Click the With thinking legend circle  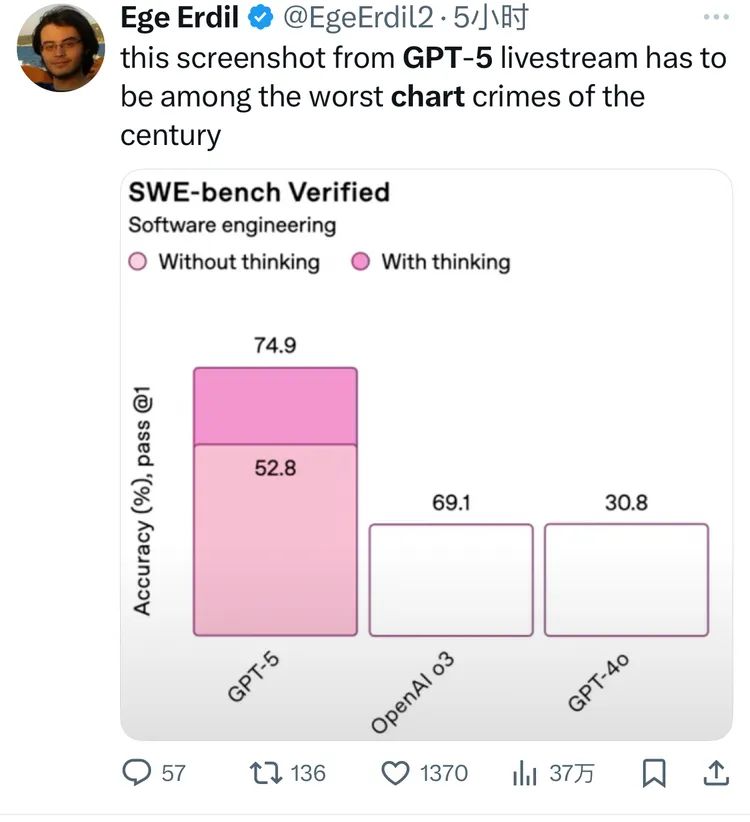point(361,262)
